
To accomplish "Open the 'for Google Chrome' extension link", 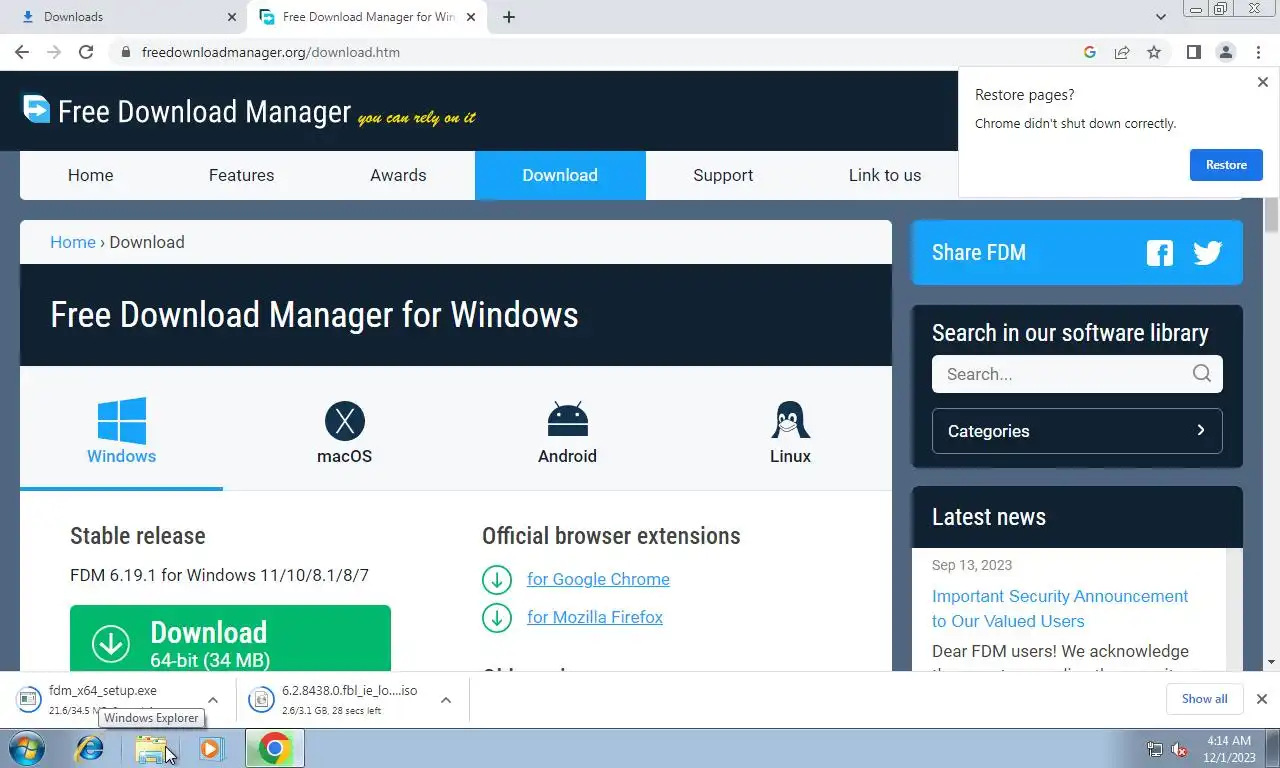I will click(x=598, y=579).
